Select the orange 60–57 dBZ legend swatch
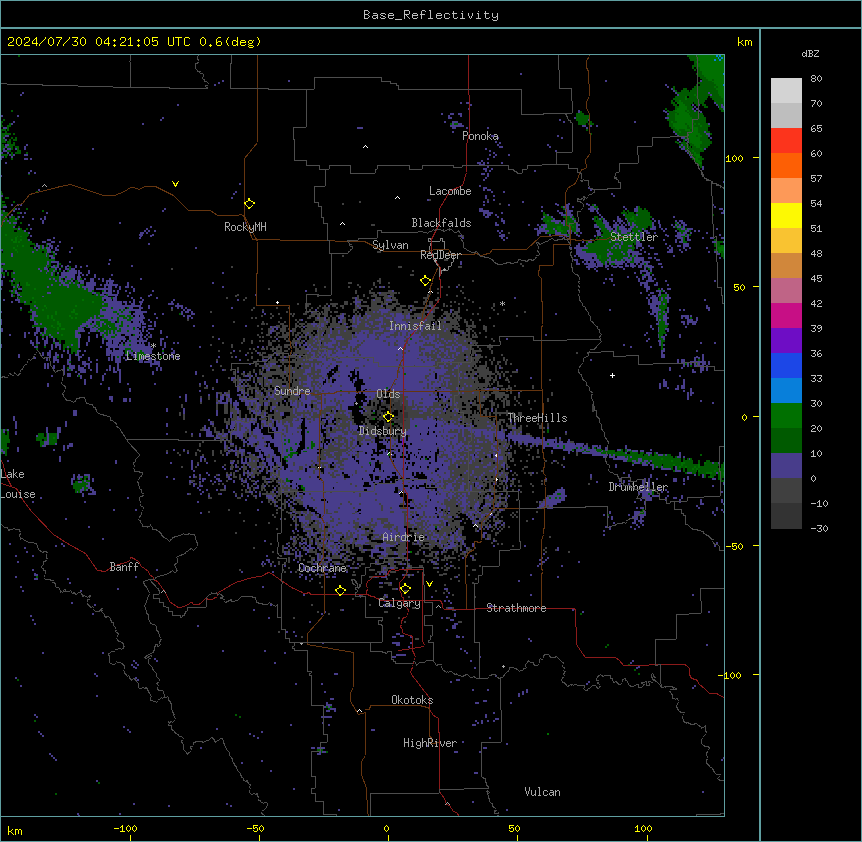 [786, 165]
